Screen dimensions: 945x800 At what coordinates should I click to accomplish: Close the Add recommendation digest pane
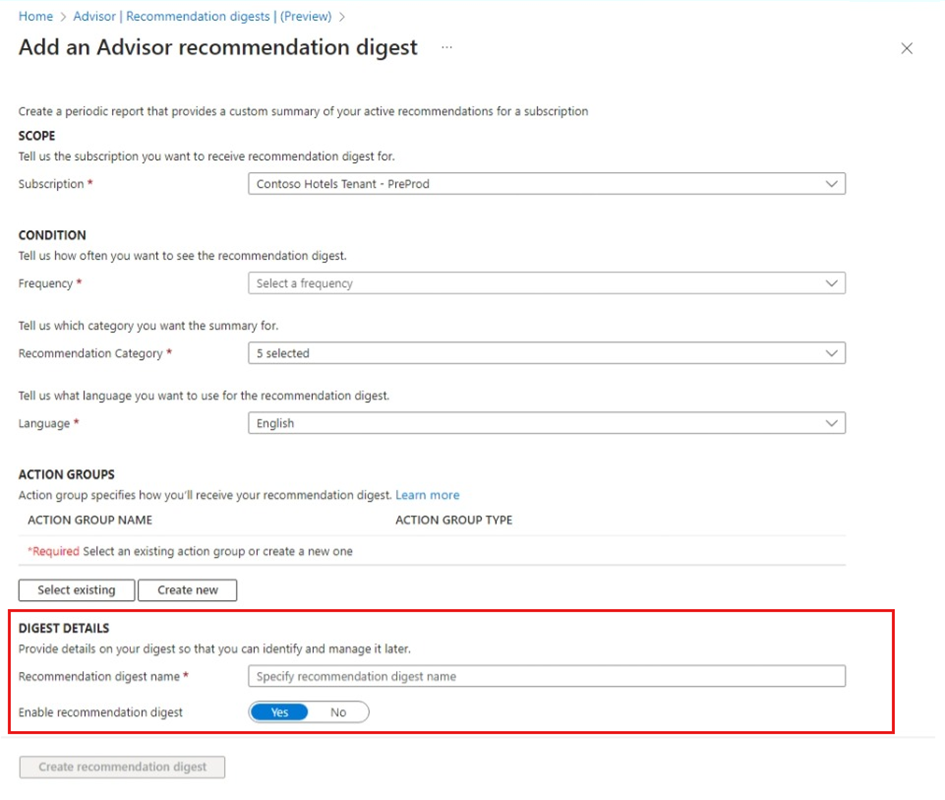(x=907, y=47)
